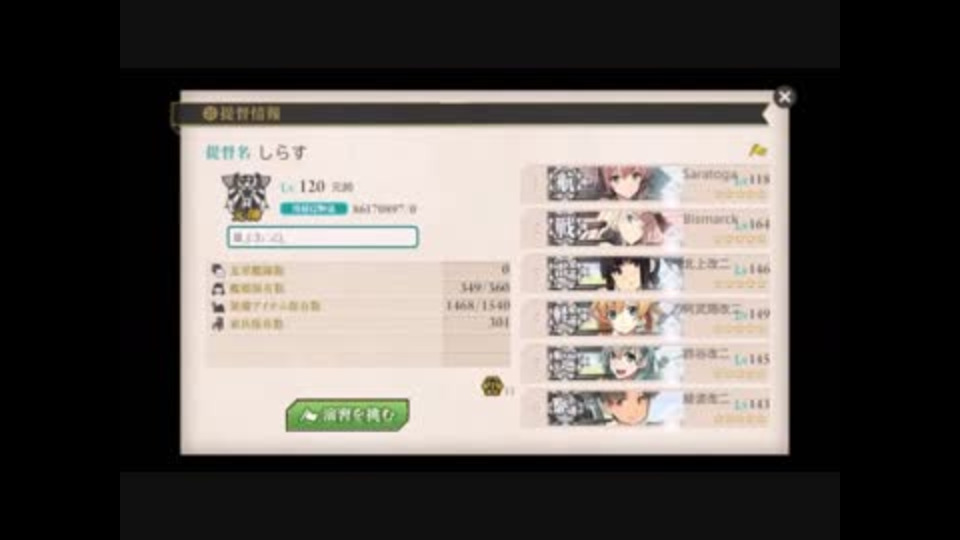Click the compass icon in title bar
Viewport: 960px width, 540px height.
click(x=209, y=113)
